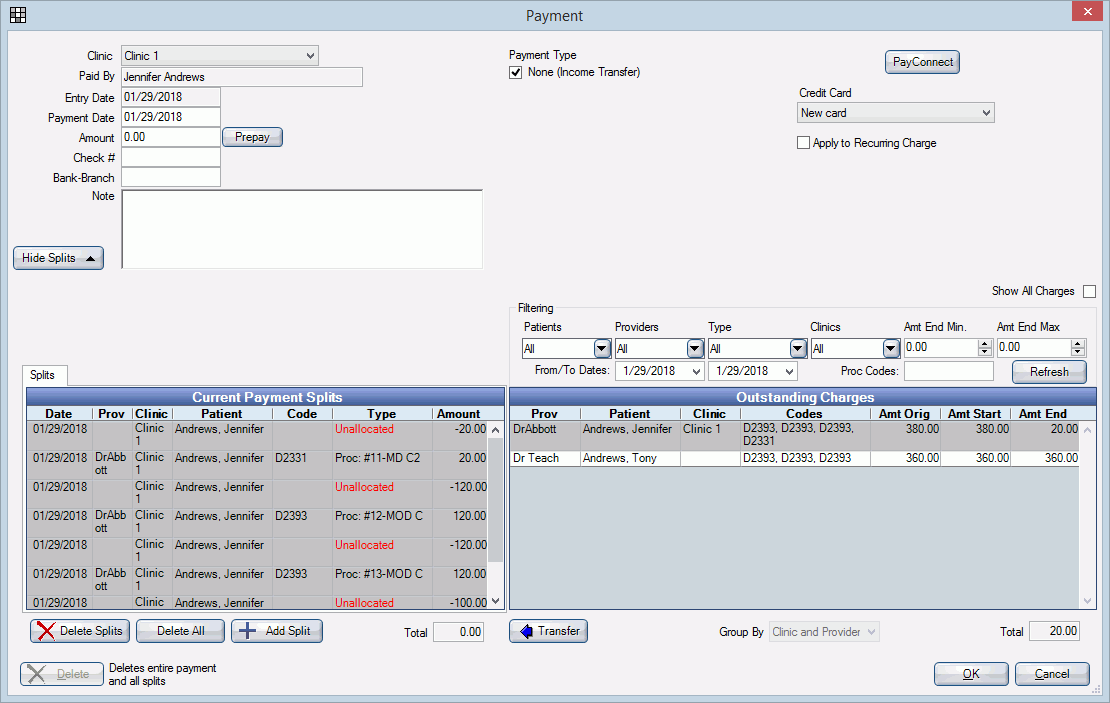Click into the Note text area
This screenshot has height=703, width=1110.
[x=302, y=229]
